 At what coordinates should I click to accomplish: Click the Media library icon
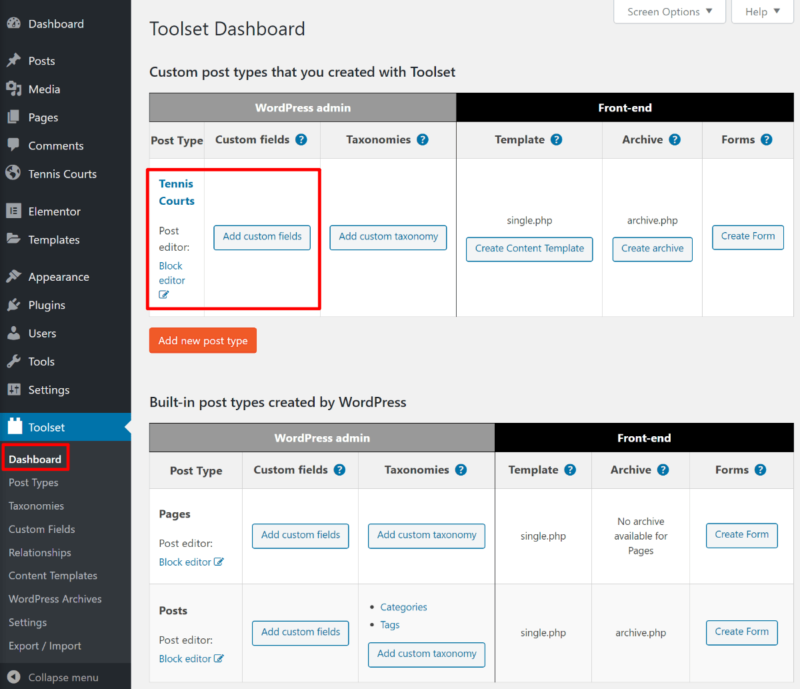point(14,89)
